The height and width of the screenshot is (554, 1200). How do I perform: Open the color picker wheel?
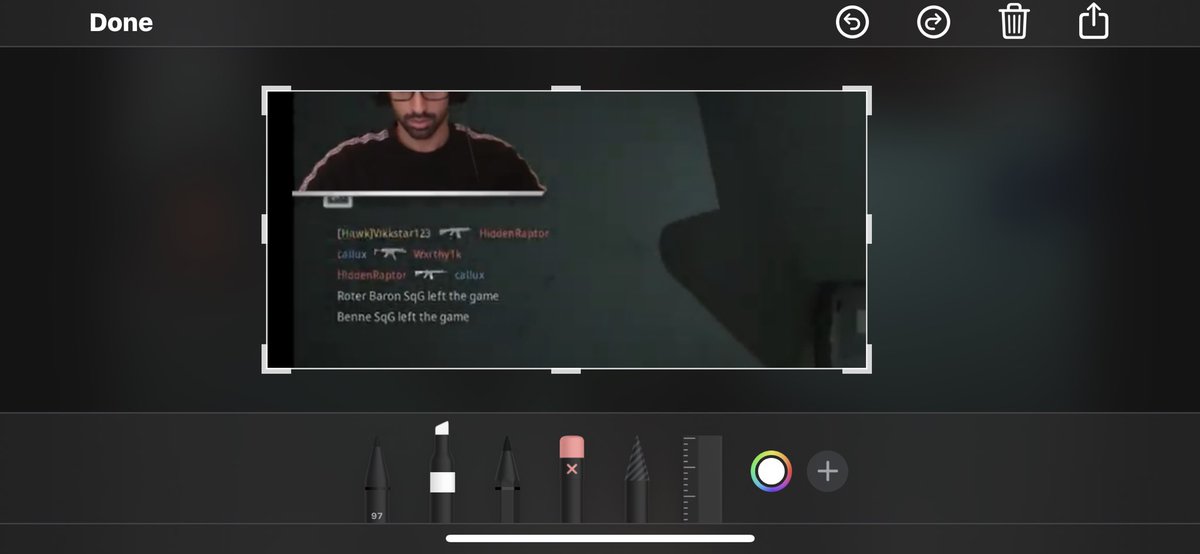[771, 471]
